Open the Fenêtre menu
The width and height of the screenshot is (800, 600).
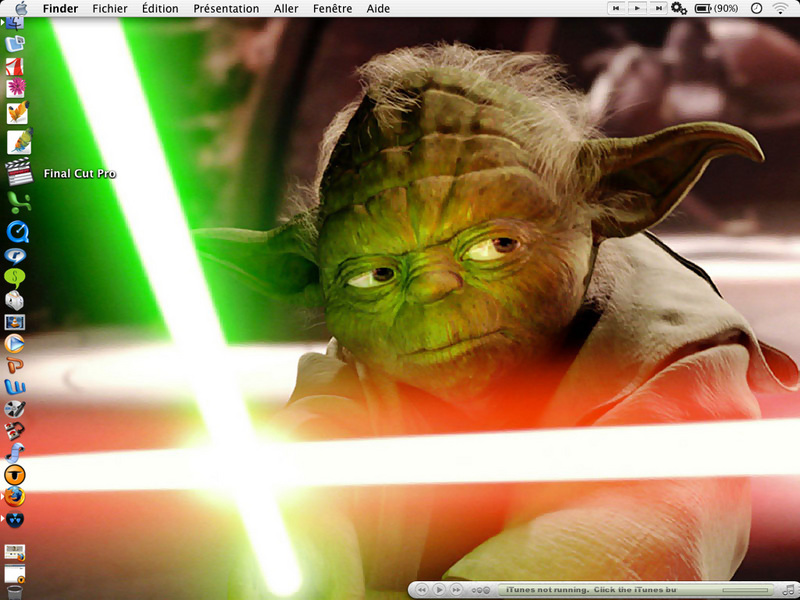tap(332, 9)
